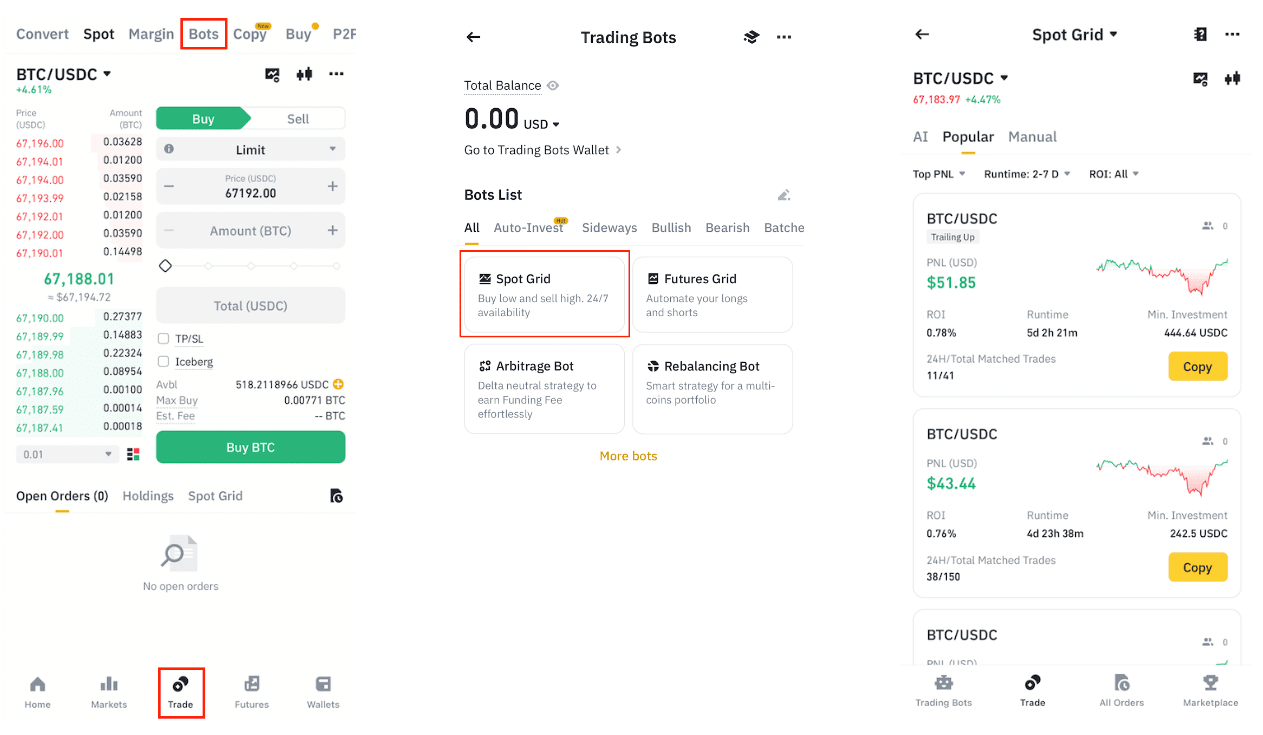Image resolution: width=1263 pixels, height=735 pixels.
Task: Click the Amount (BTC) input field
Action: point(251,231)
